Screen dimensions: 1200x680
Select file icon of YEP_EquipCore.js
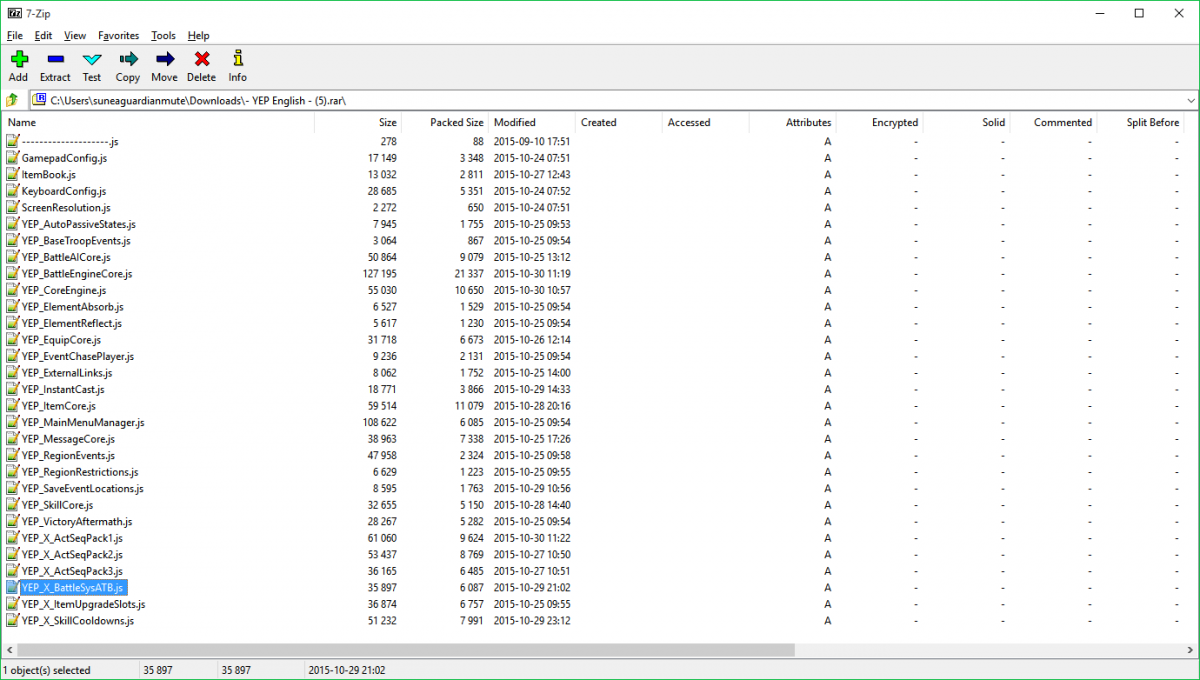[12, 339]
